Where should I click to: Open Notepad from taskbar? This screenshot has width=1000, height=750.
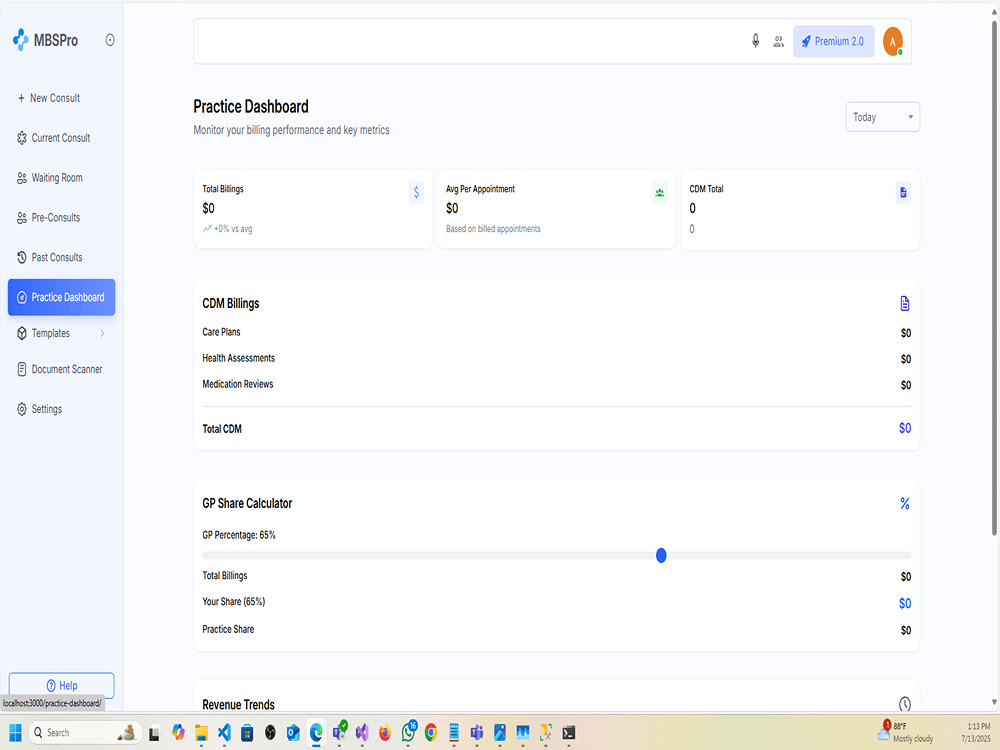tap(454, 733)
